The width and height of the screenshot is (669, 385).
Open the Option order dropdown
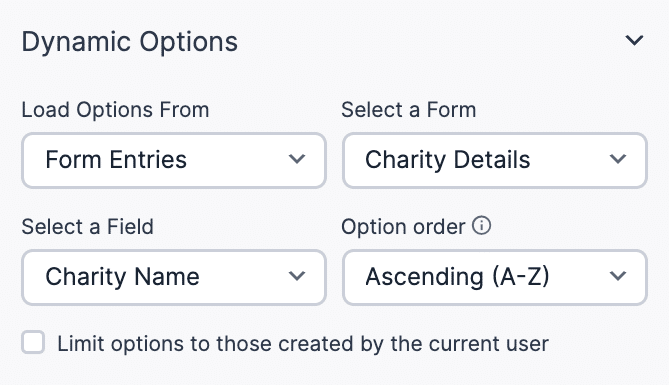(495, 277)
